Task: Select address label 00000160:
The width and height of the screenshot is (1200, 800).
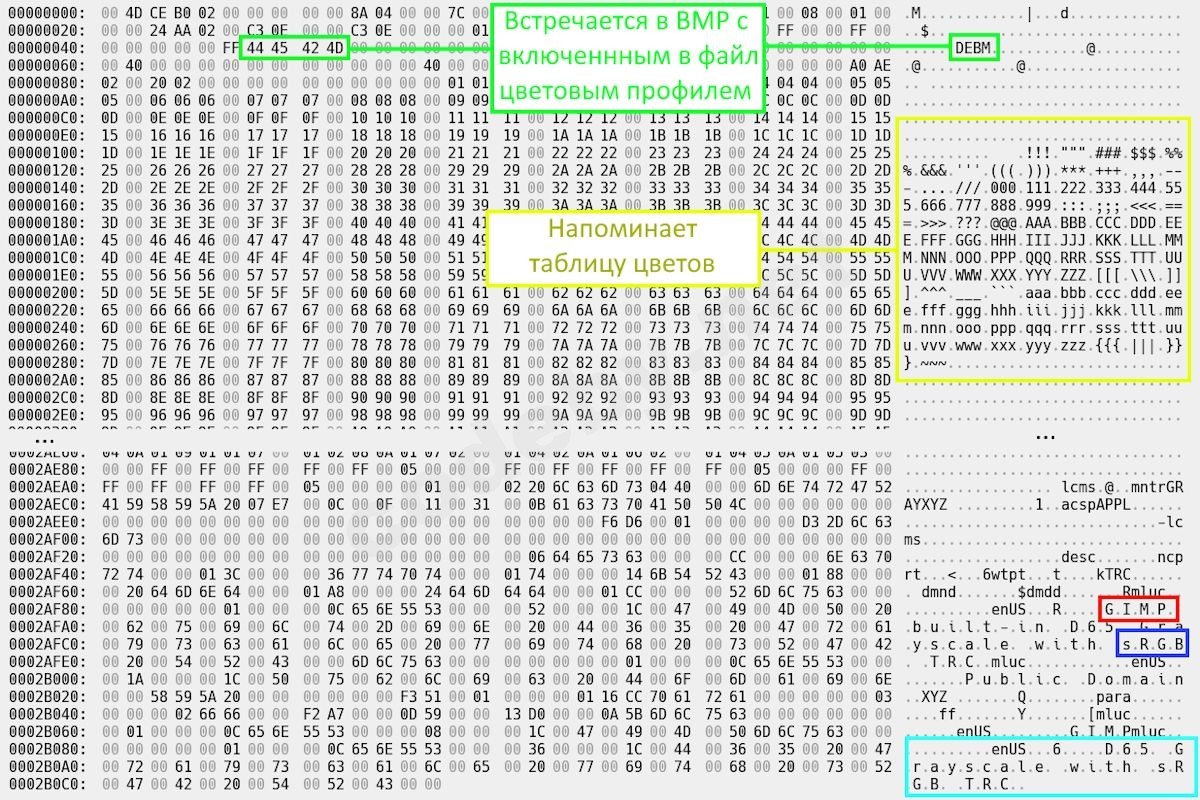Action: pos(46,205)
